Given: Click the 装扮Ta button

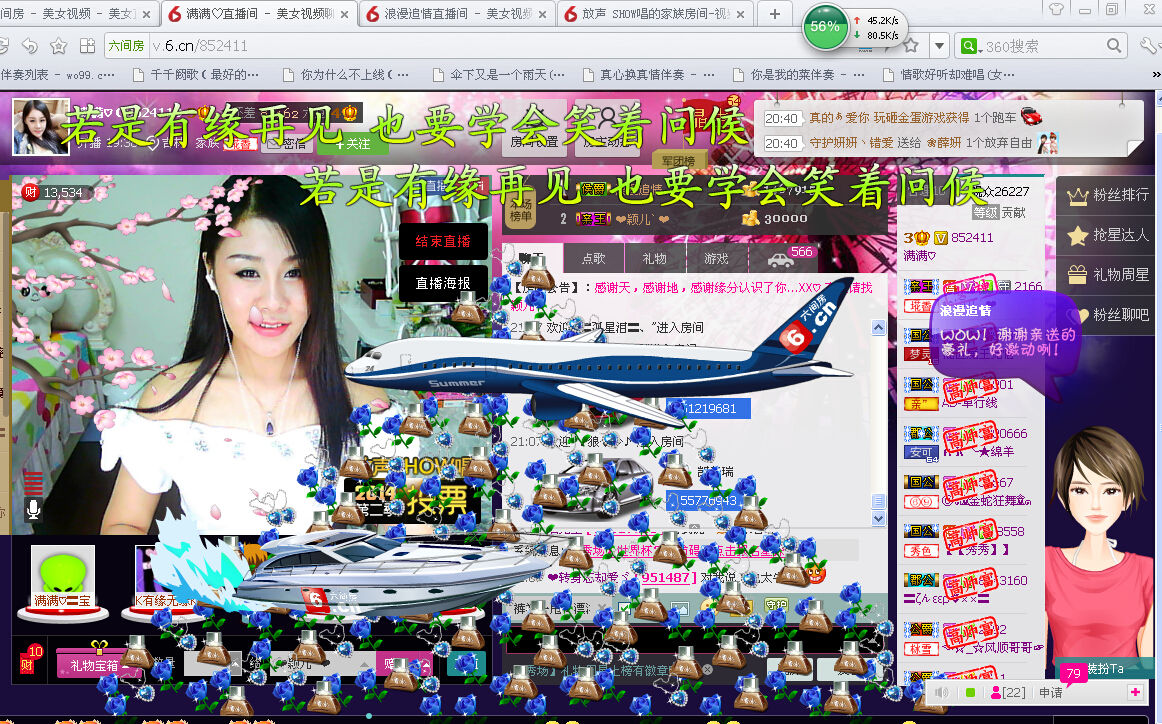Looking at the screenshot, I should coord(1105,668).
